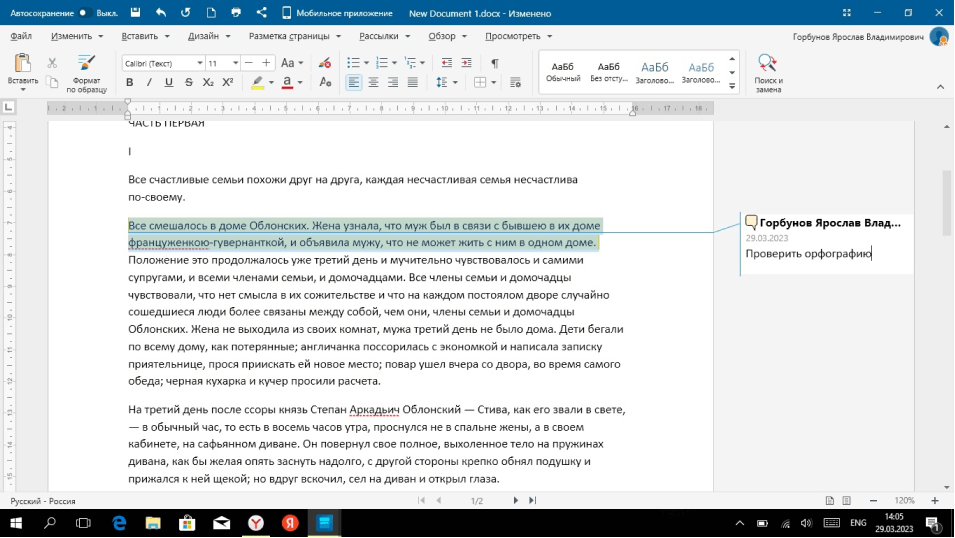Click the Вставить paste clipboard icon
Screen dimensions: 955x538
(23, 63)
